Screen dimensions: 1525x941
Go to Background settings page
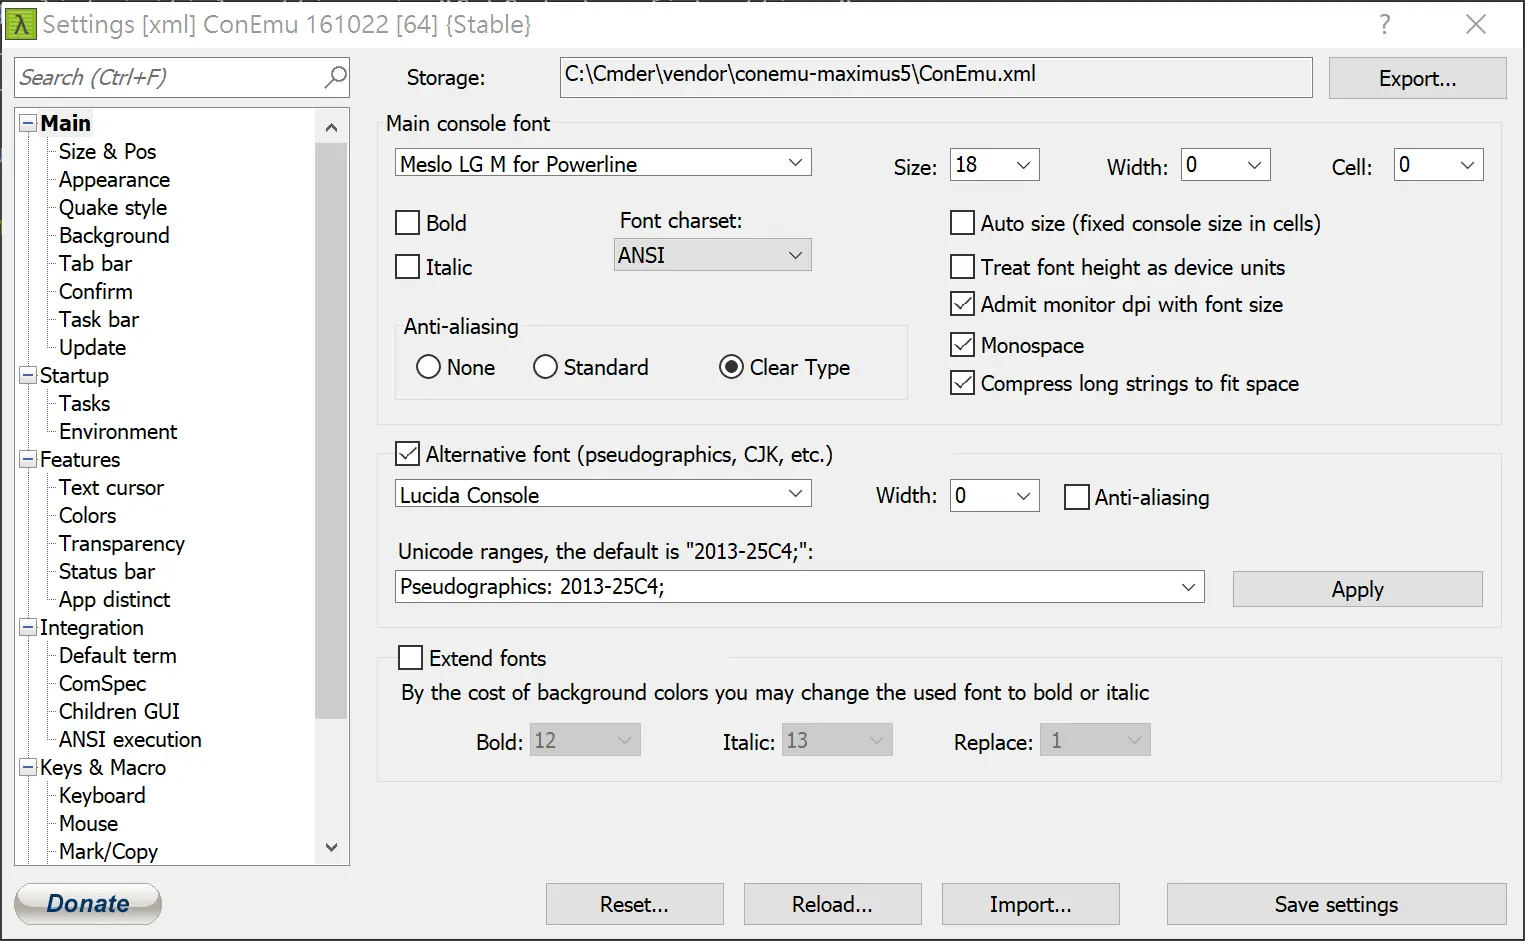pos(114,236)
